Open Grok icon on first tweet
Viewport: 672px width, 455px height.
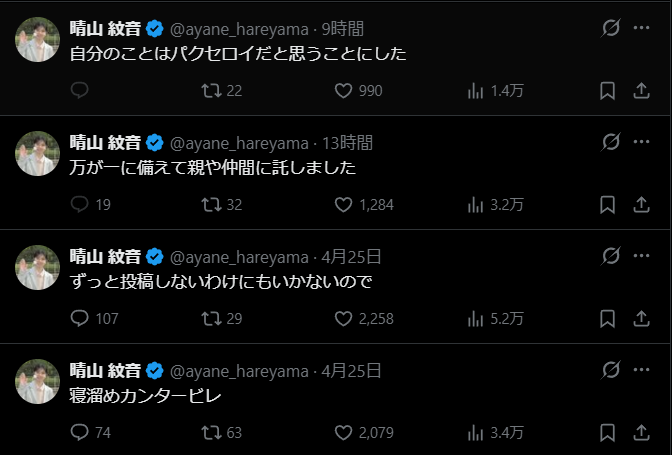[x=609, y=28]
